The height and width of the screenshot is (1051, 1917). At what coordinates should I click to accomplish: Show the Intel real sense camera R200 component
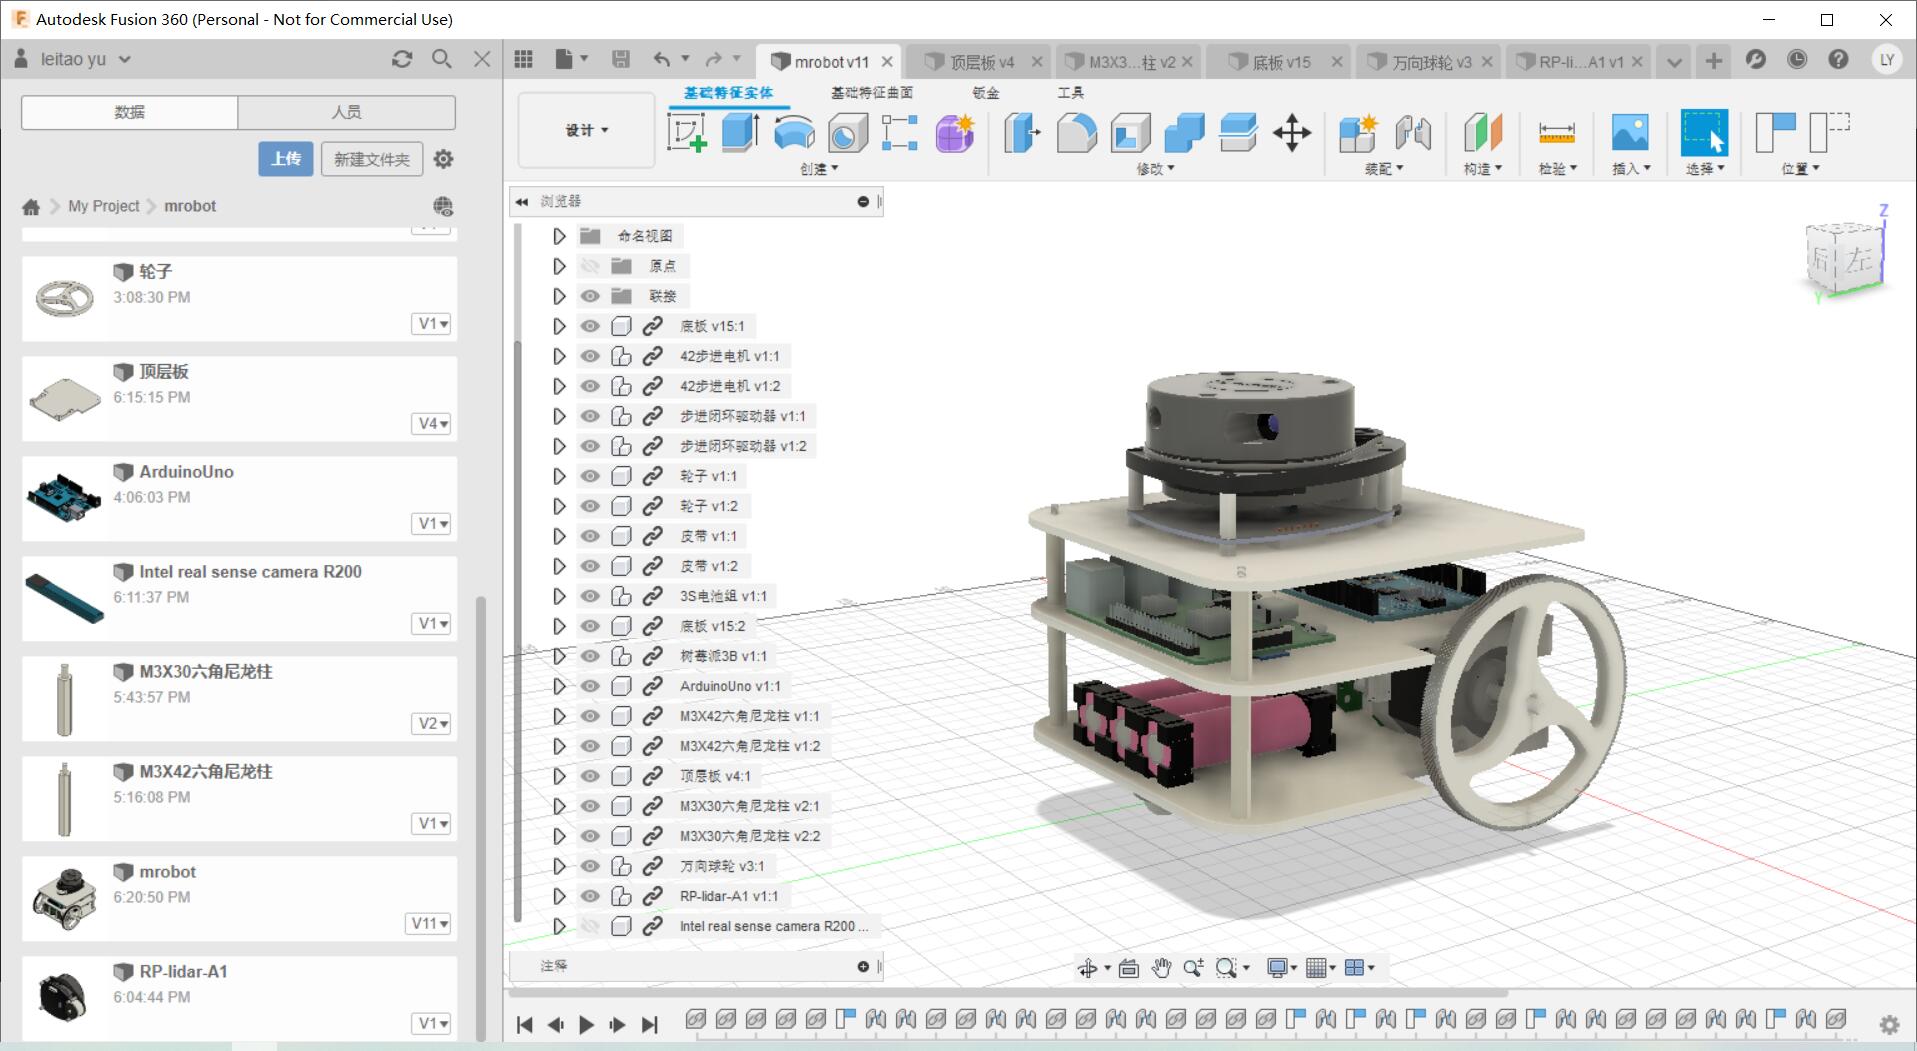(590, 926)
